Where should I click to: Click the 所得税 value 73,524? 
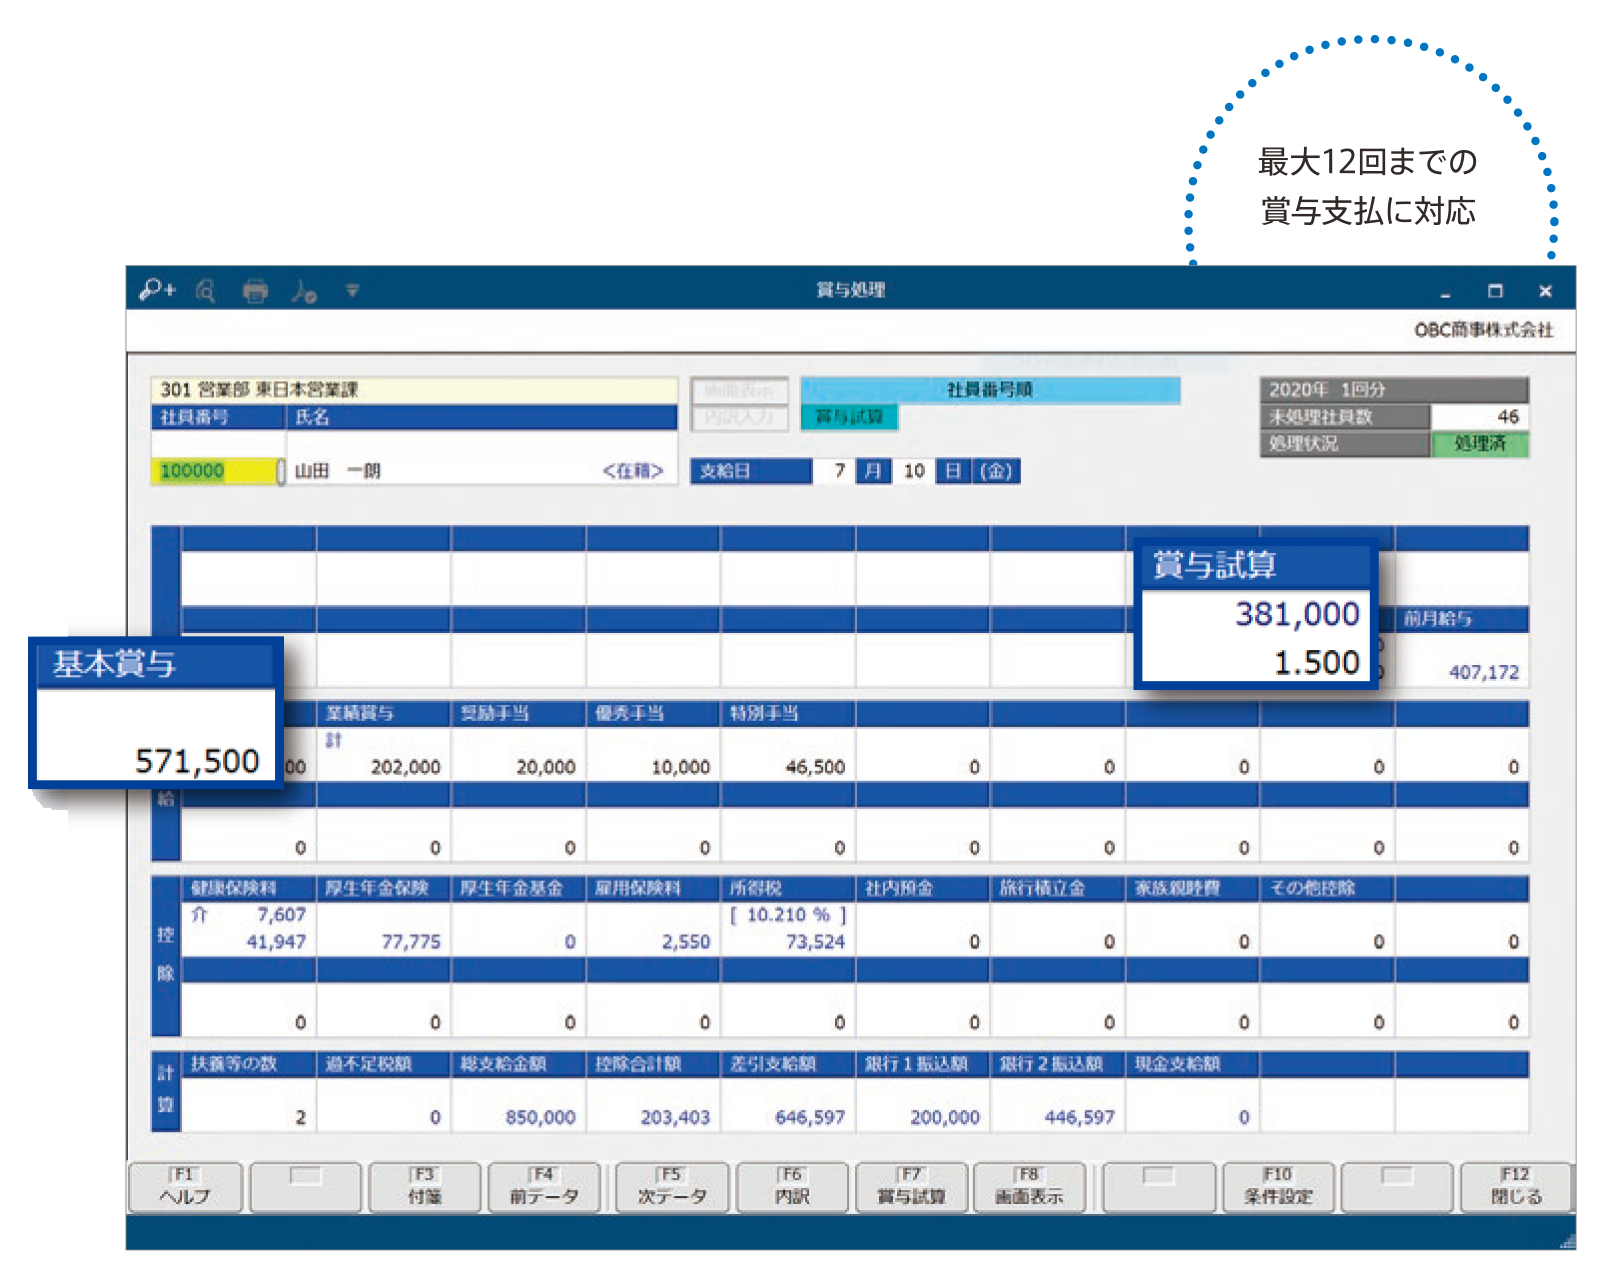click(815, 942)
